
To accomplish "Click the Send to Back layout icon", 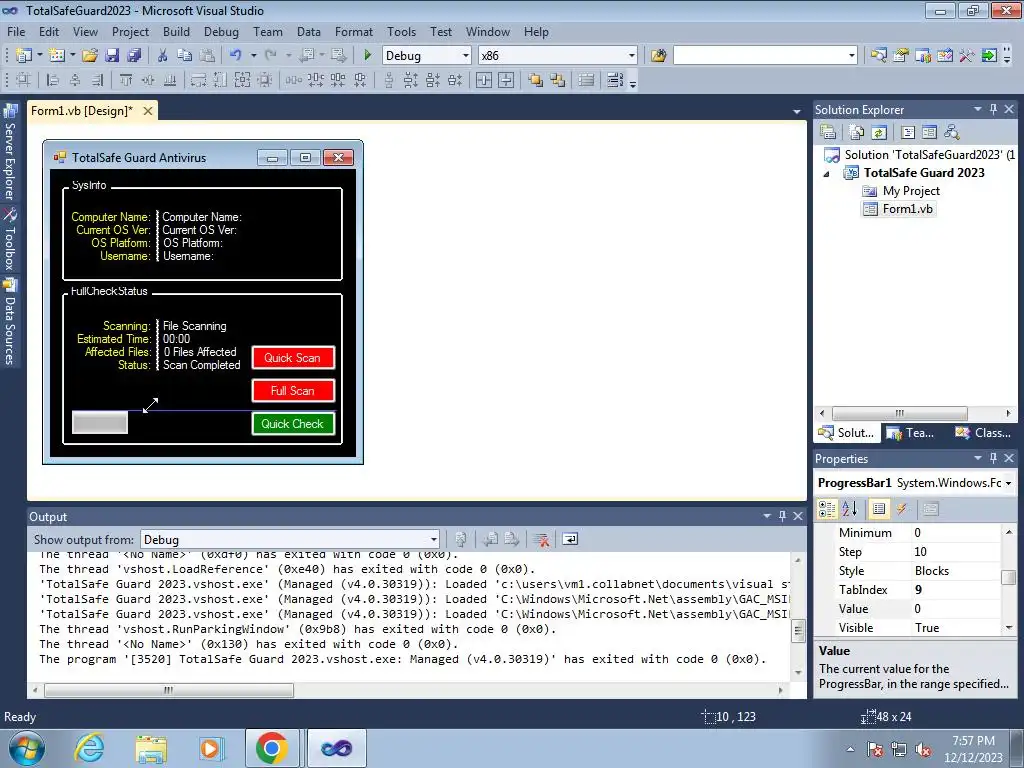I will point(558,80).
